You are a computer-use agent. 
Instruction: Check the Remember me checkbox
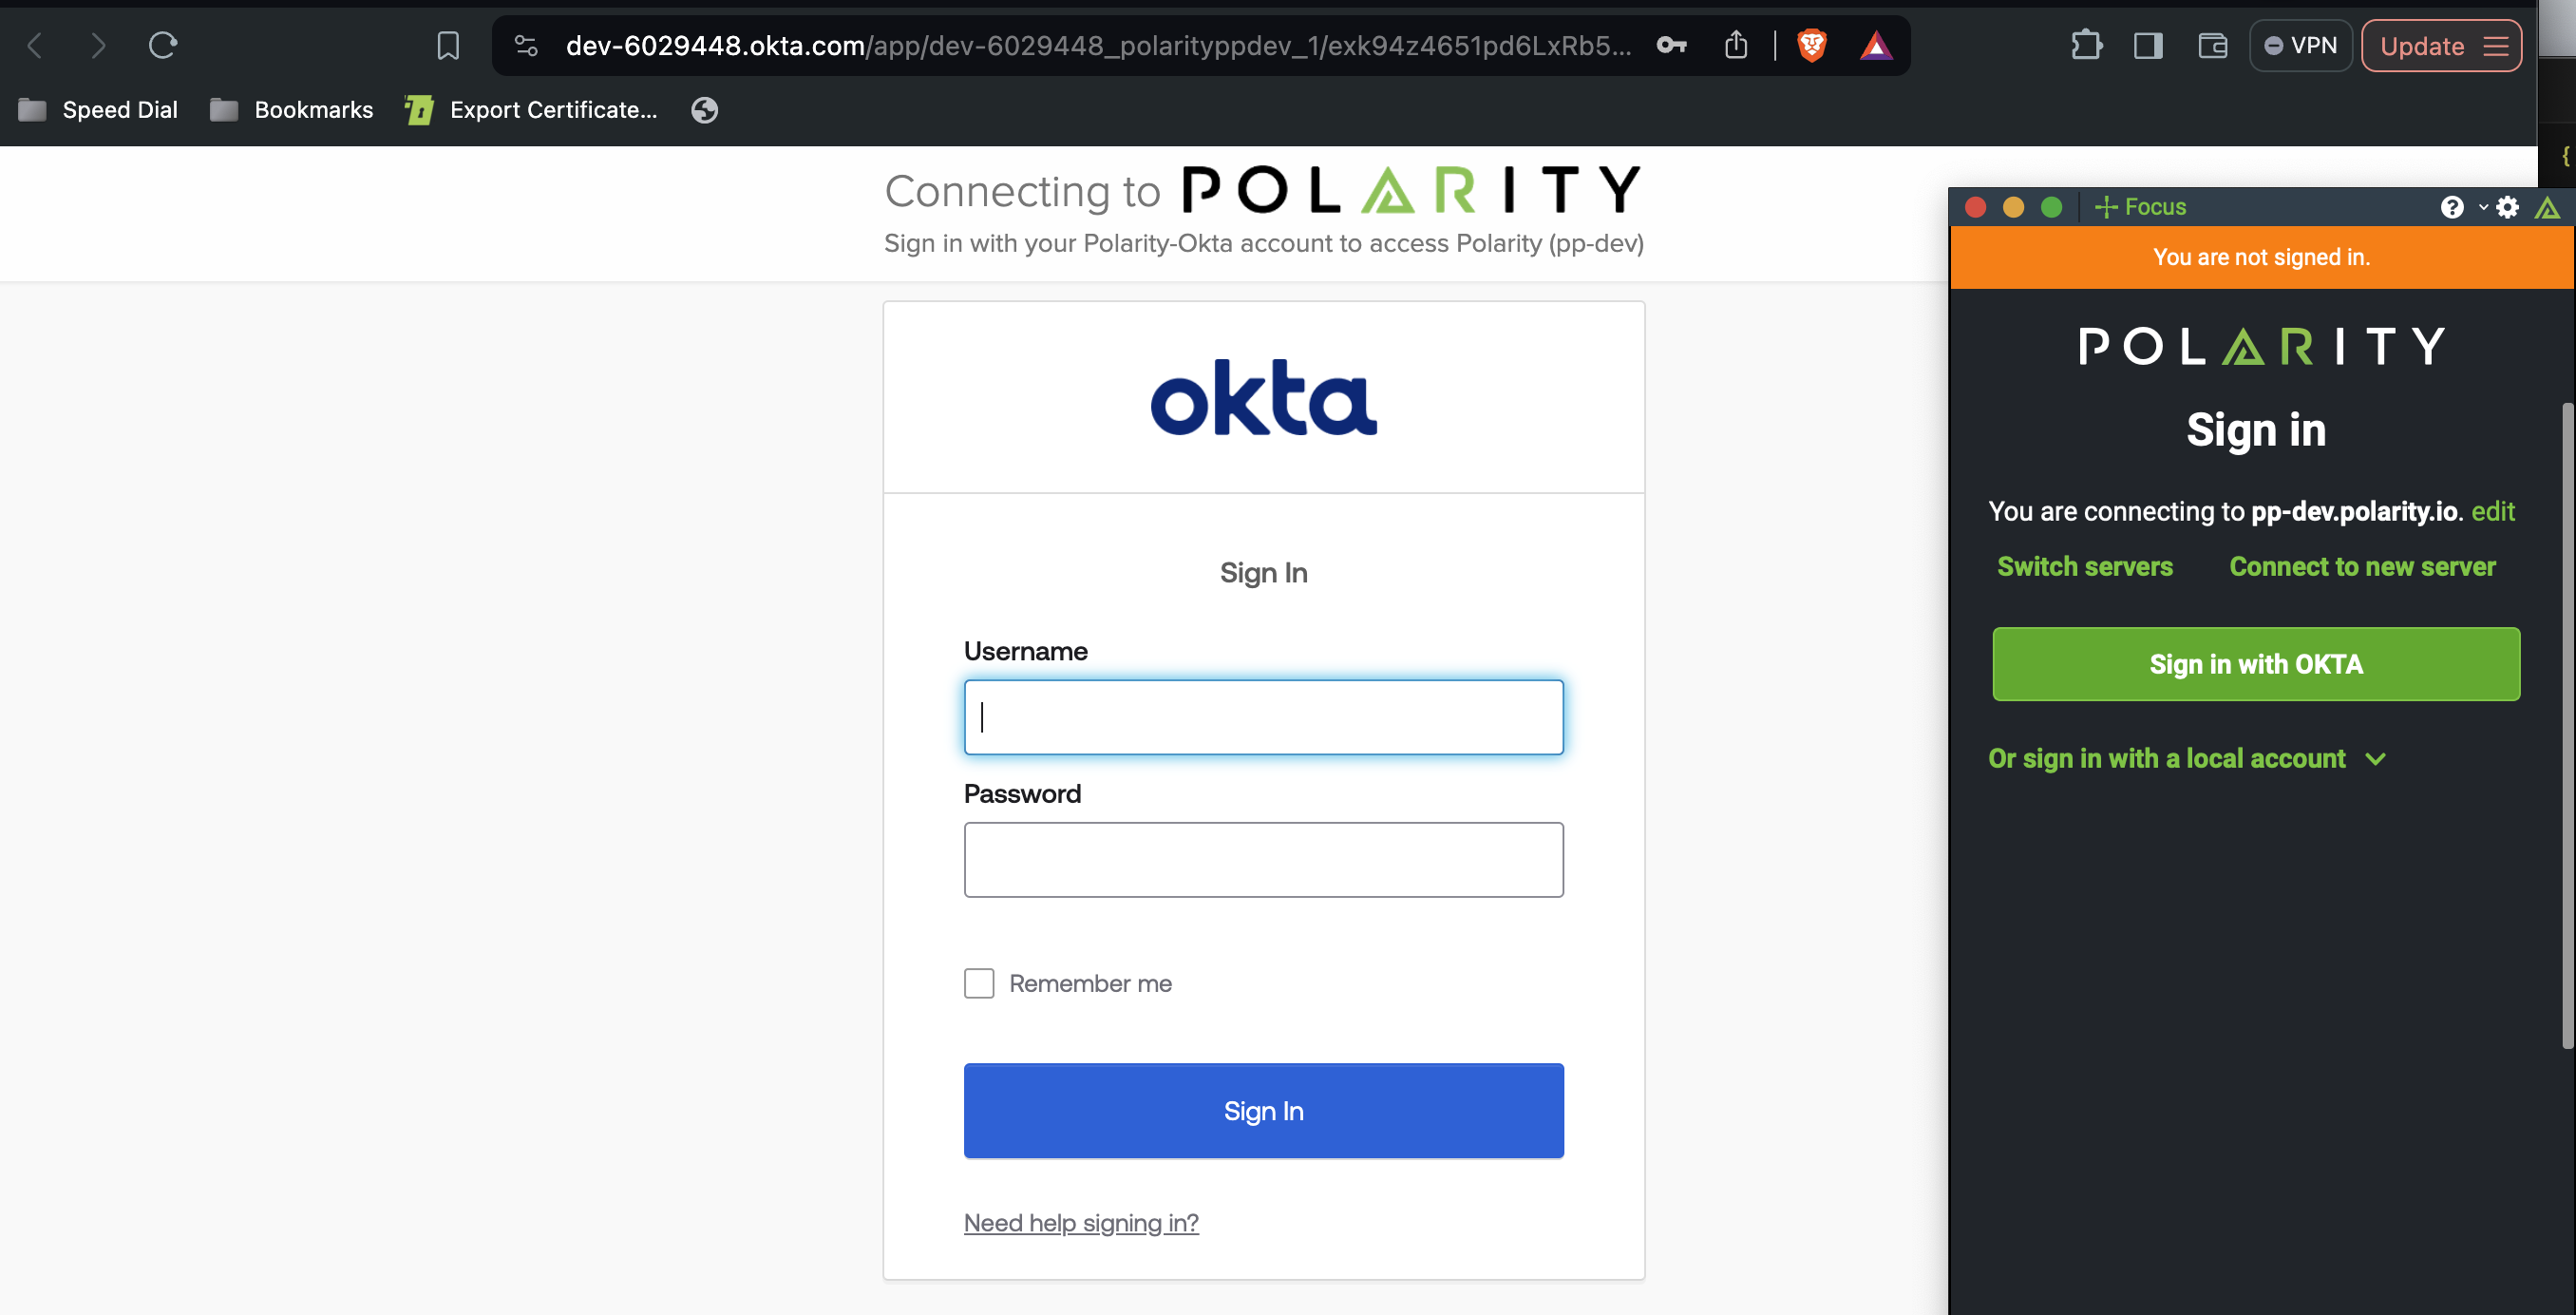click(979, 983)
